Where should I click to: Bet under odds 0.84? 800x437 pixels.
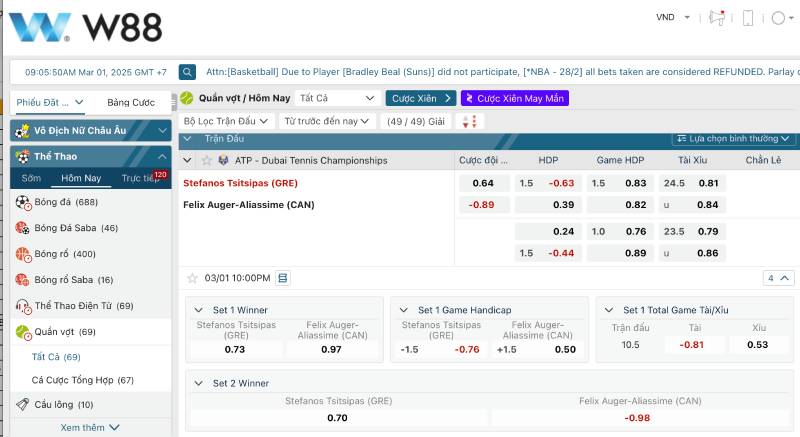(692, 205)
